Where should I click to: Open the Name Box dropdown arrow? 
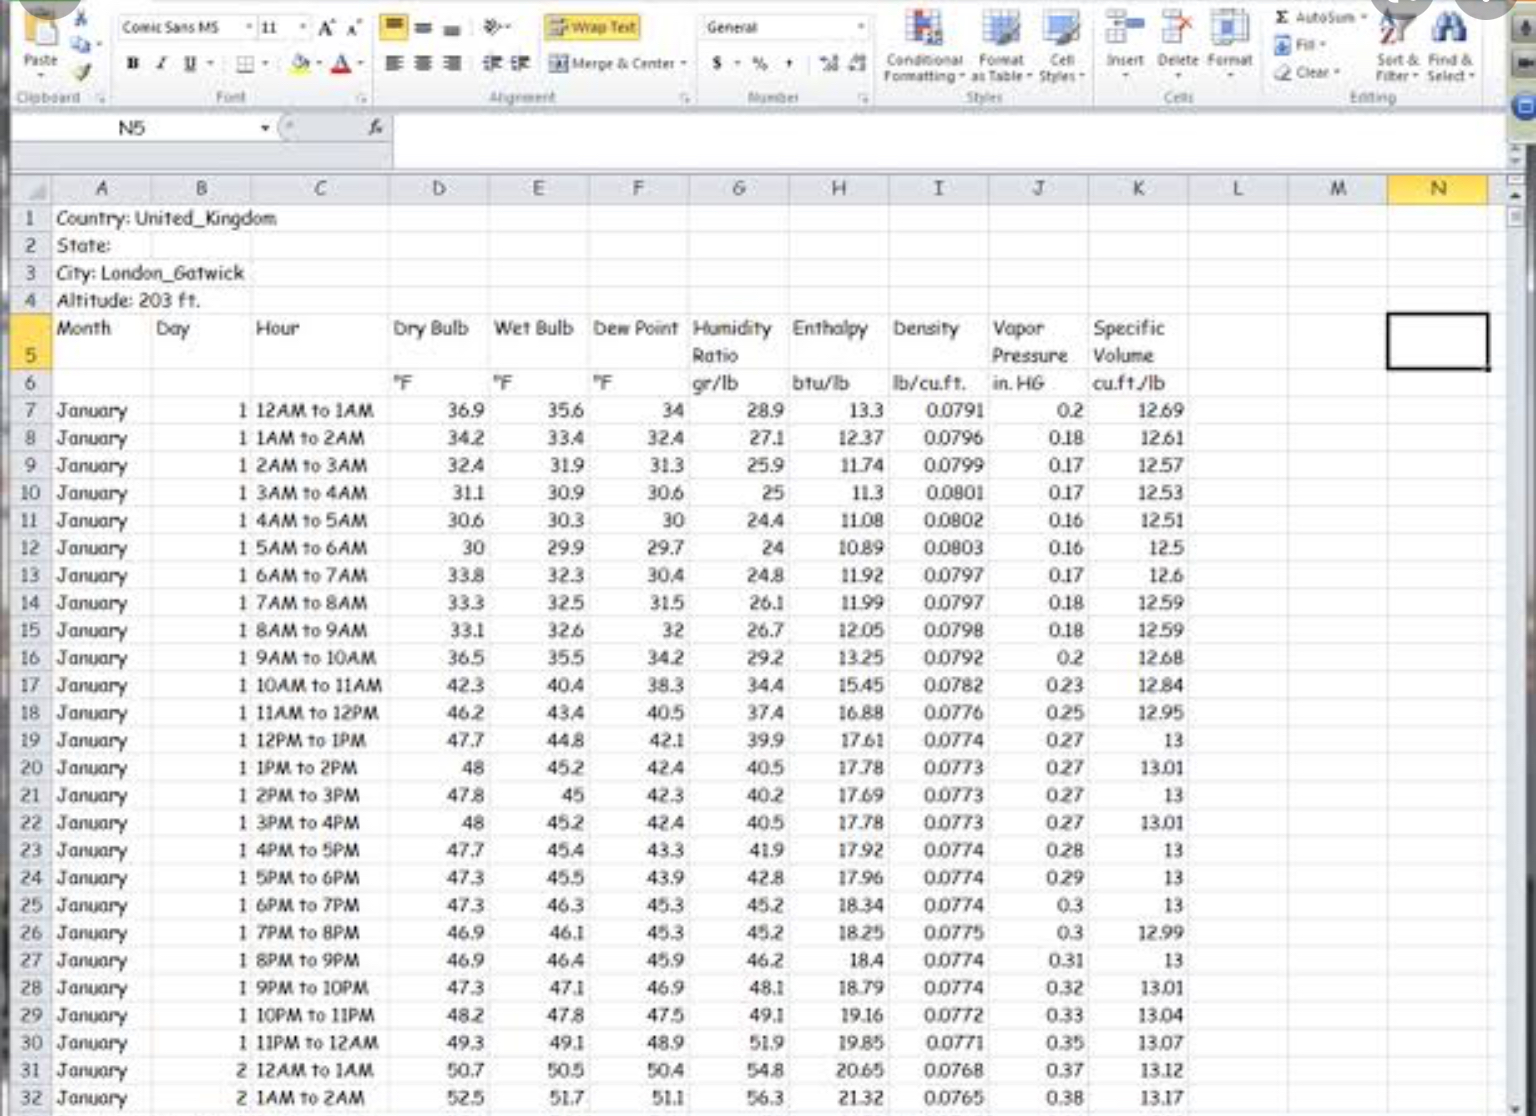click(x=265, y=128)
